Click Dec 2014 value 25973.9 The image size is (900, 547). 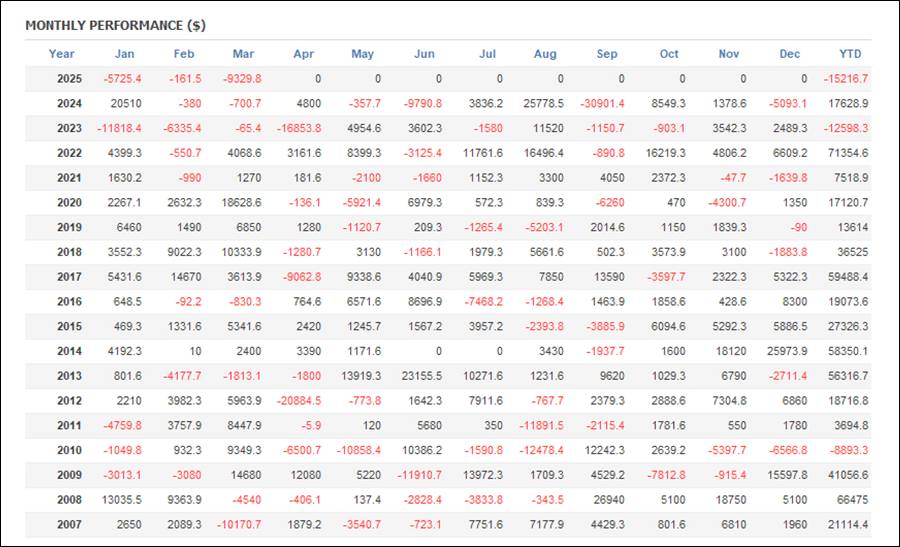point(787,351)
